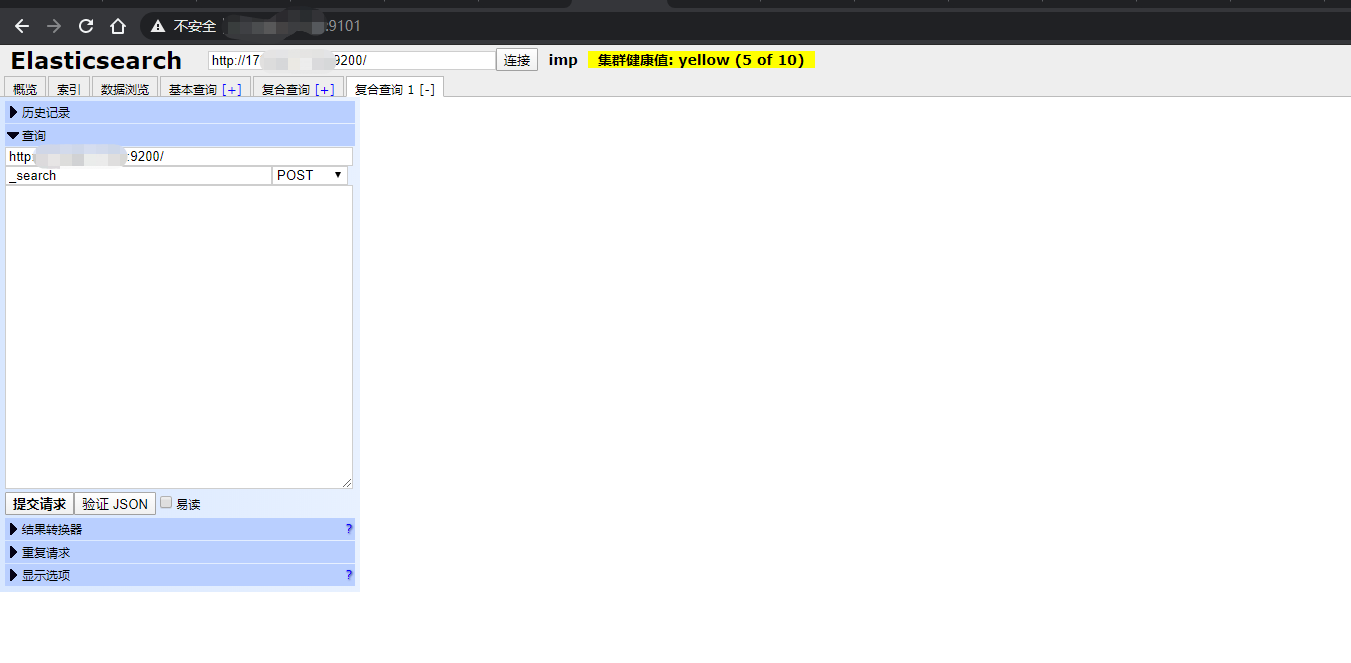Go forward in browser history
This screenshot has height=663, width=1351.
click(54, 26)
